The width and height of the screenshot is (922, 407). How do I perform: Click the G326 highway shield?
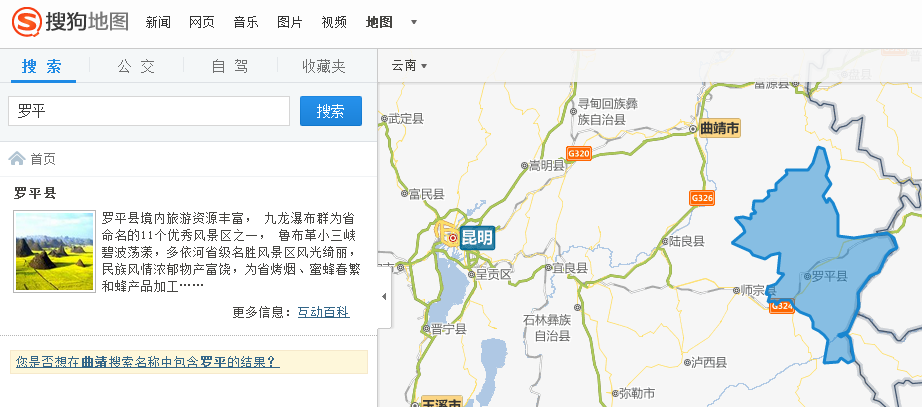(702, 198)
